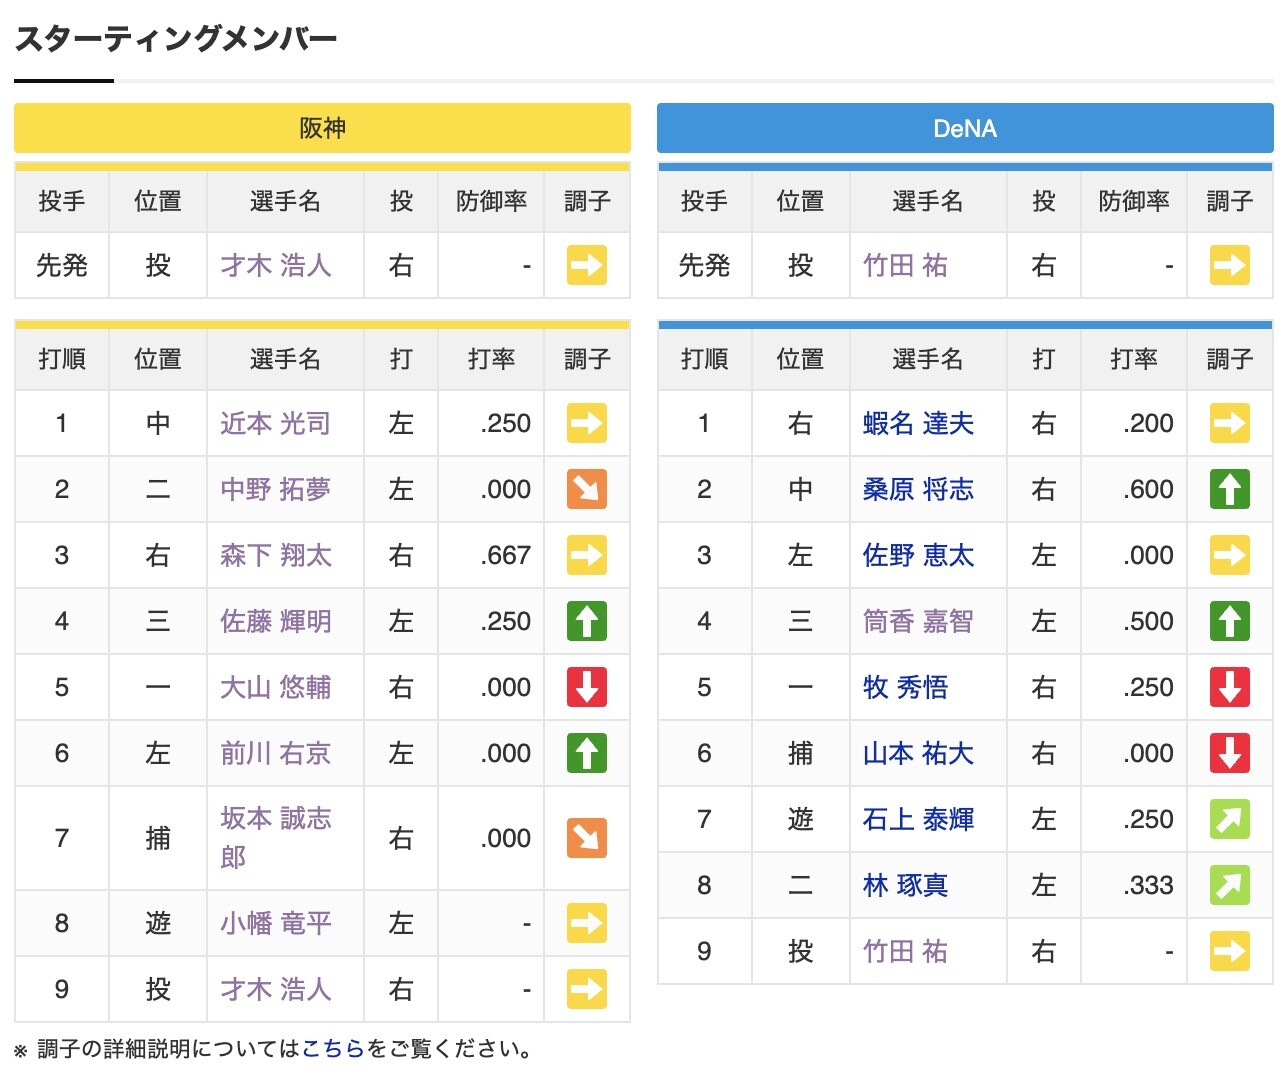Click the light-green rising arrow next to 石上 泰輝
1286x1072 pixels.
click(x=1229, y=819)
